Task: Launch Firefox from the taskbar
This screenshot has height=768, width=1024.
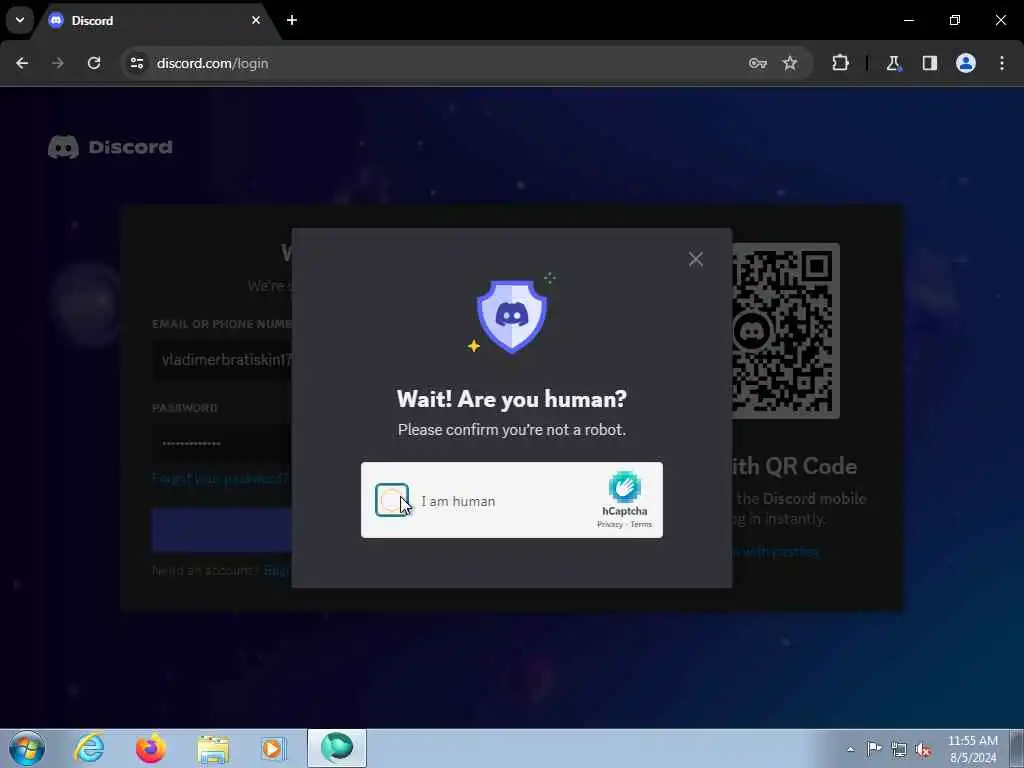Action: [x=150, y=748]
